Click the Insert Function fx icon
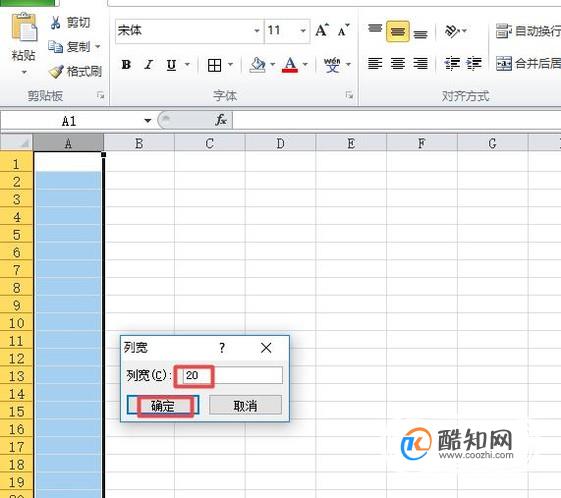 (x=221, y=120)
